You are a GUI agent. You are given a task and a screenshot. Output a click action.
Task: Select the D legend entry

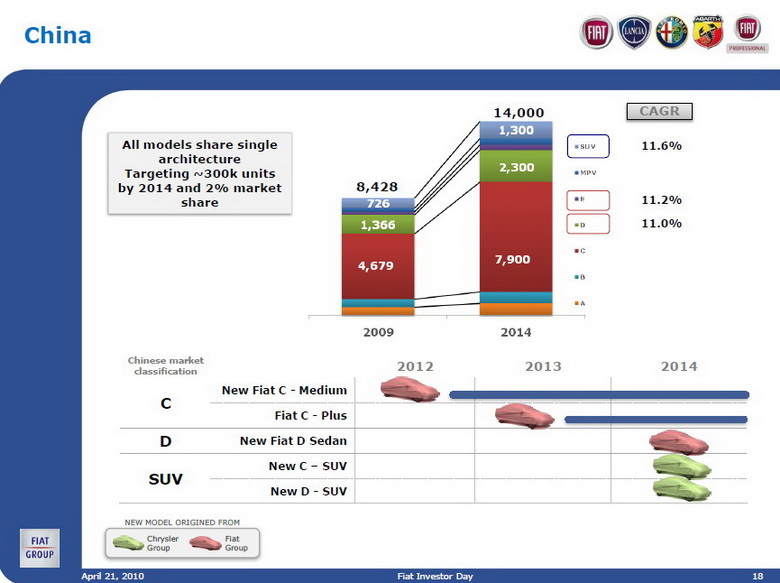588,224
